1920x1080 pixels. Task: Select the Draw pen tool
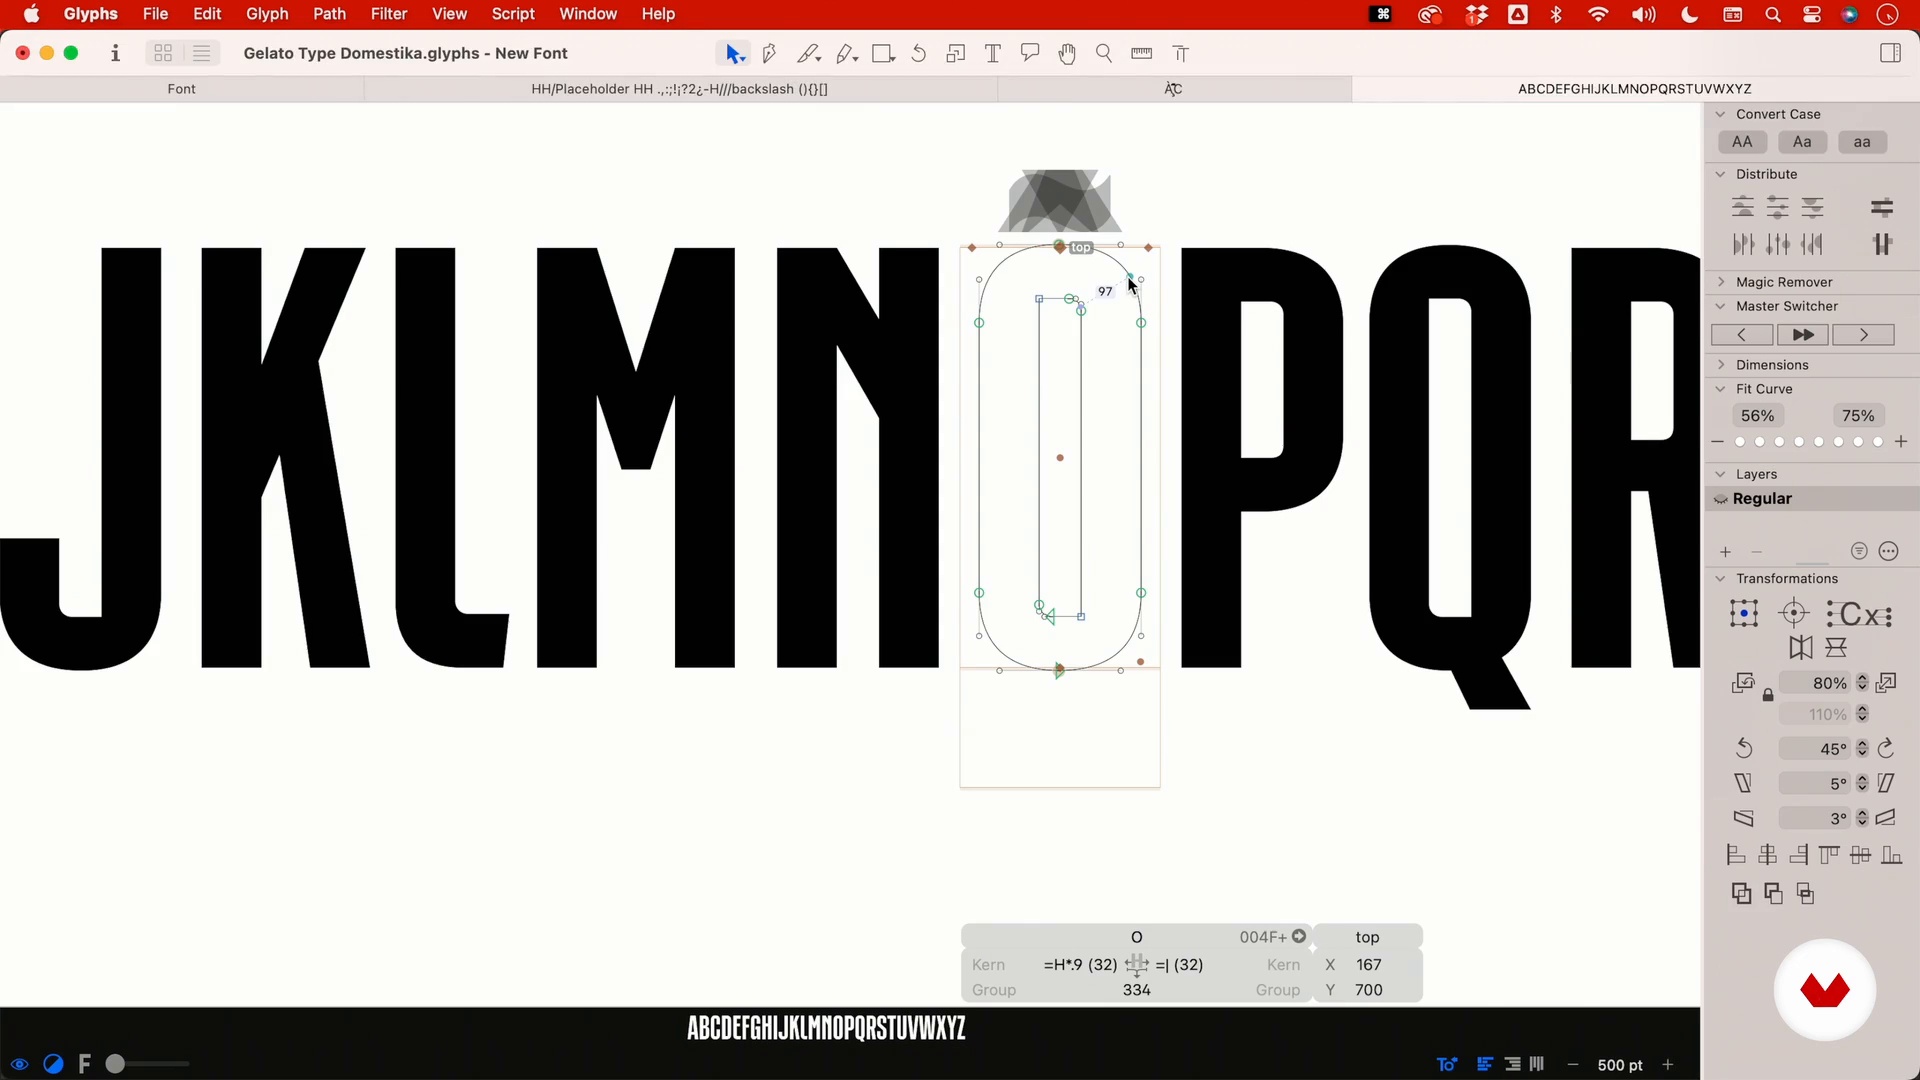click(x=770, y=54)
